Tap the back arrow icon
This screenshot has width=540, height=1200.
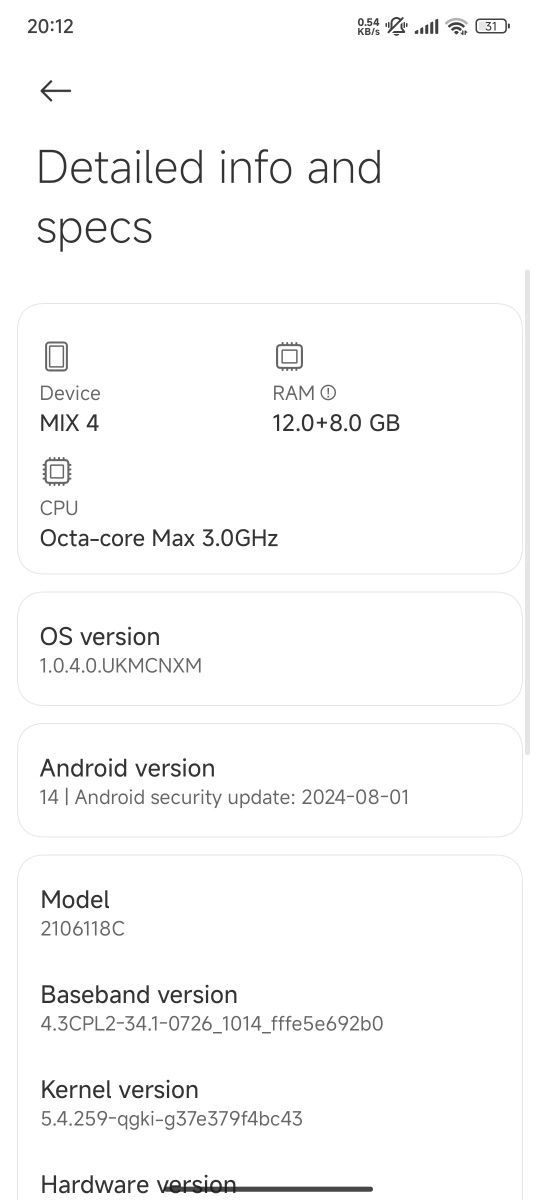56,91
